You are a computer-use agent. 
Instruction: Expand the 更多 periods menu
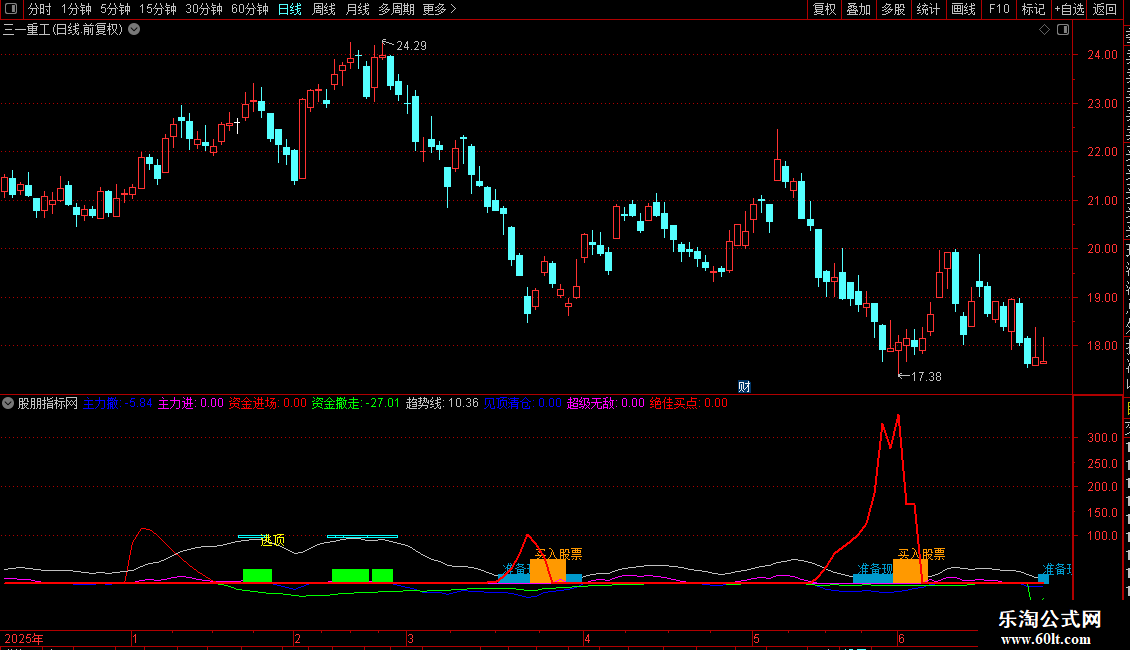click(440, 9)
